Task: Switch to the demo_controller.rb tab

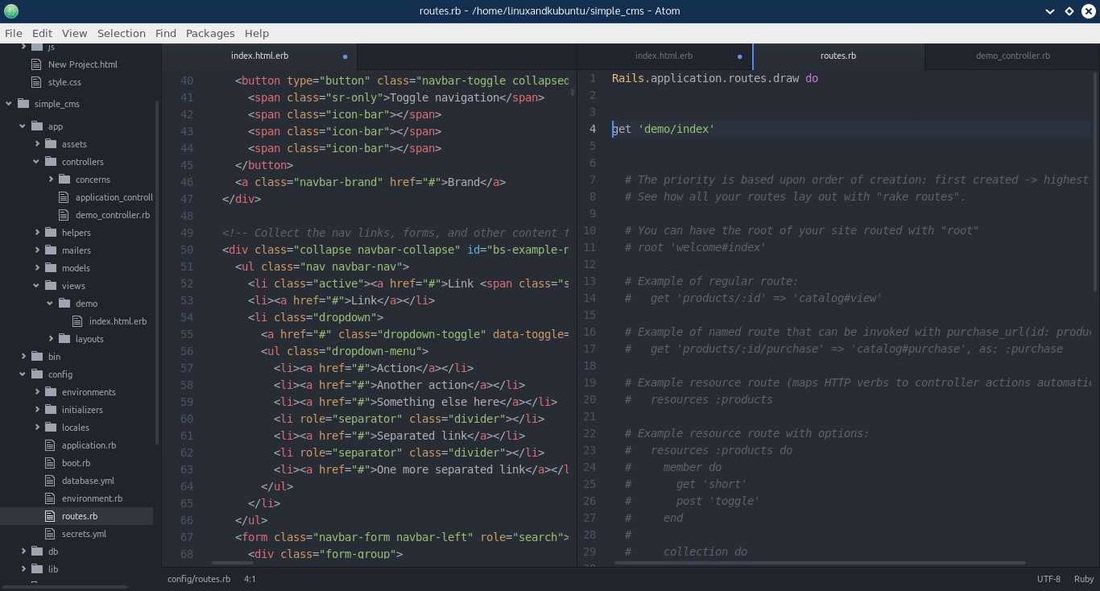Action: 1011,57
